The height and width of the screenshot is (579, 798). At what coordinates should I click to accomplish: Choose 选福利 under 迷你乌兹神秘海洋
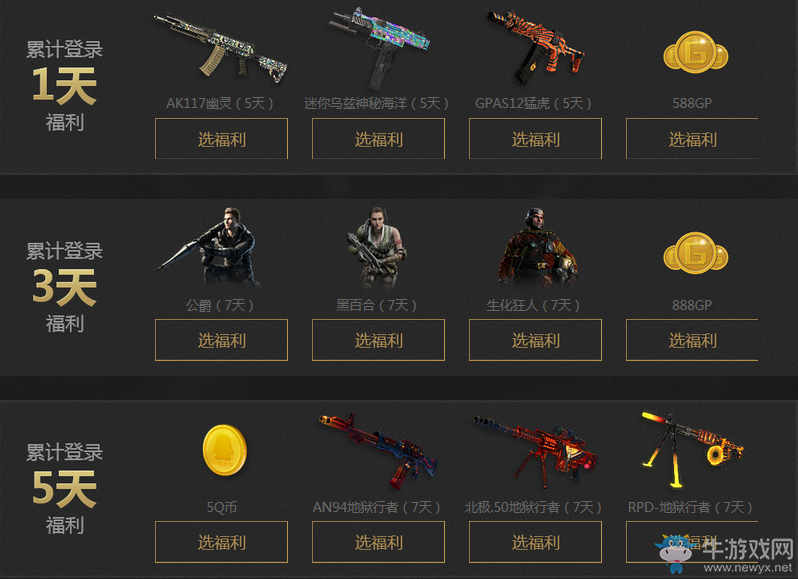(378, 139)
